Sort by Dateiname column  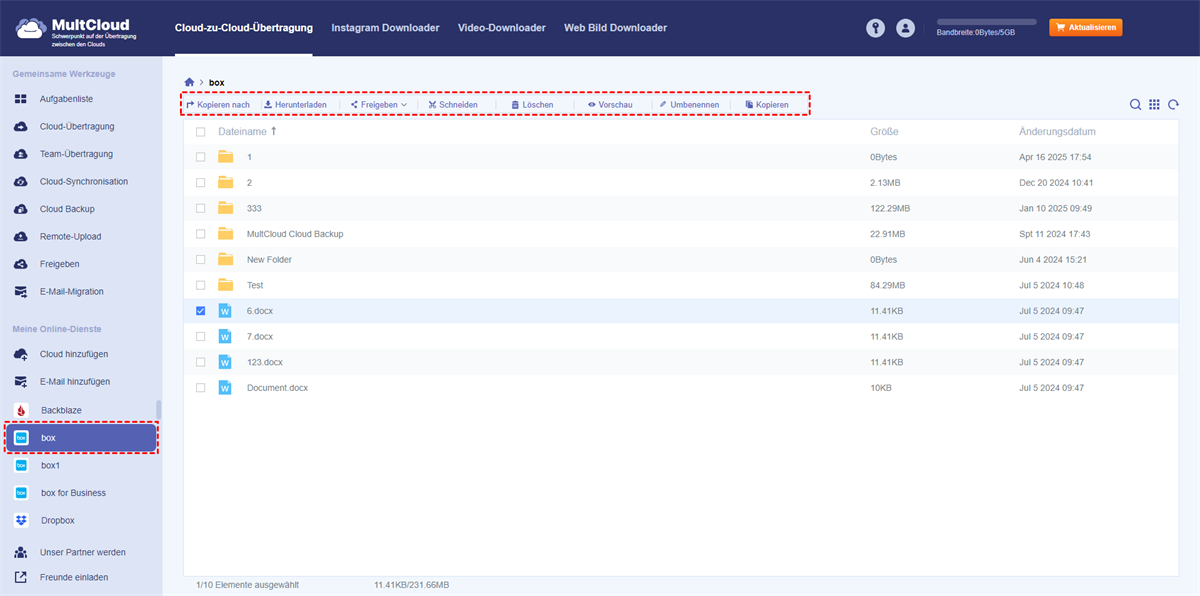pyautogui.click(x=247, y=132)
